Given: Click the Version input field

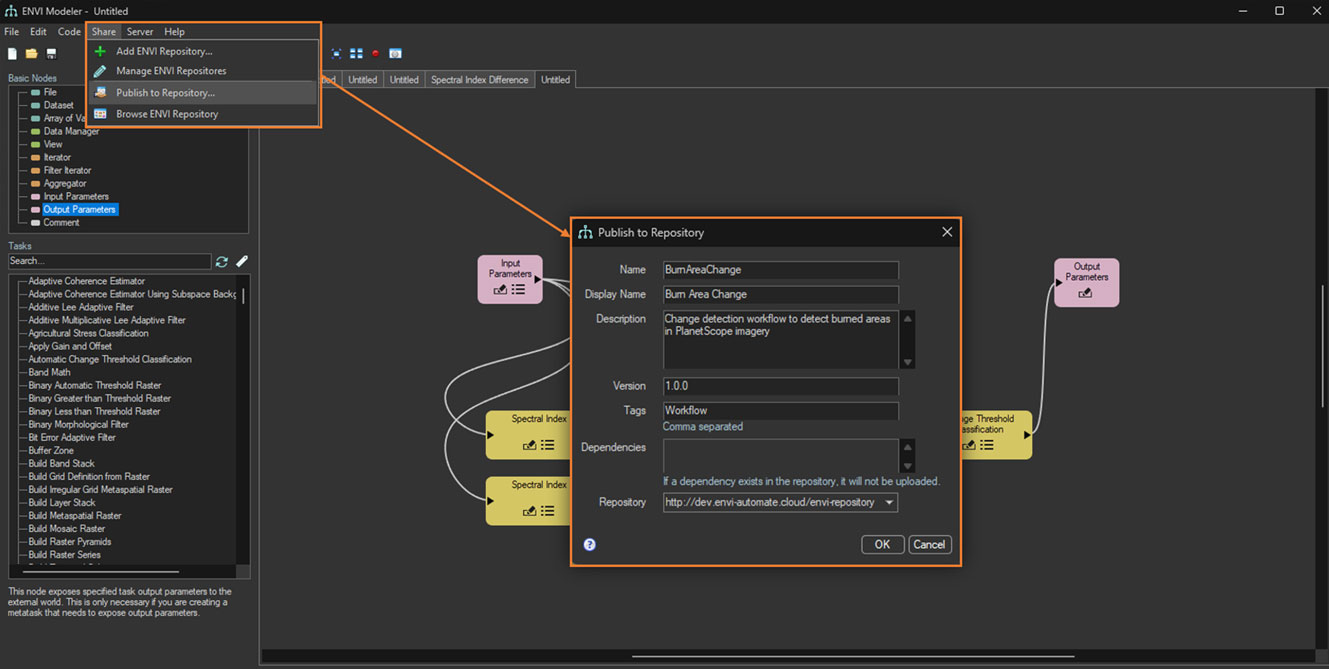Looking at the screenshot, I should click(x=780, y=386).
